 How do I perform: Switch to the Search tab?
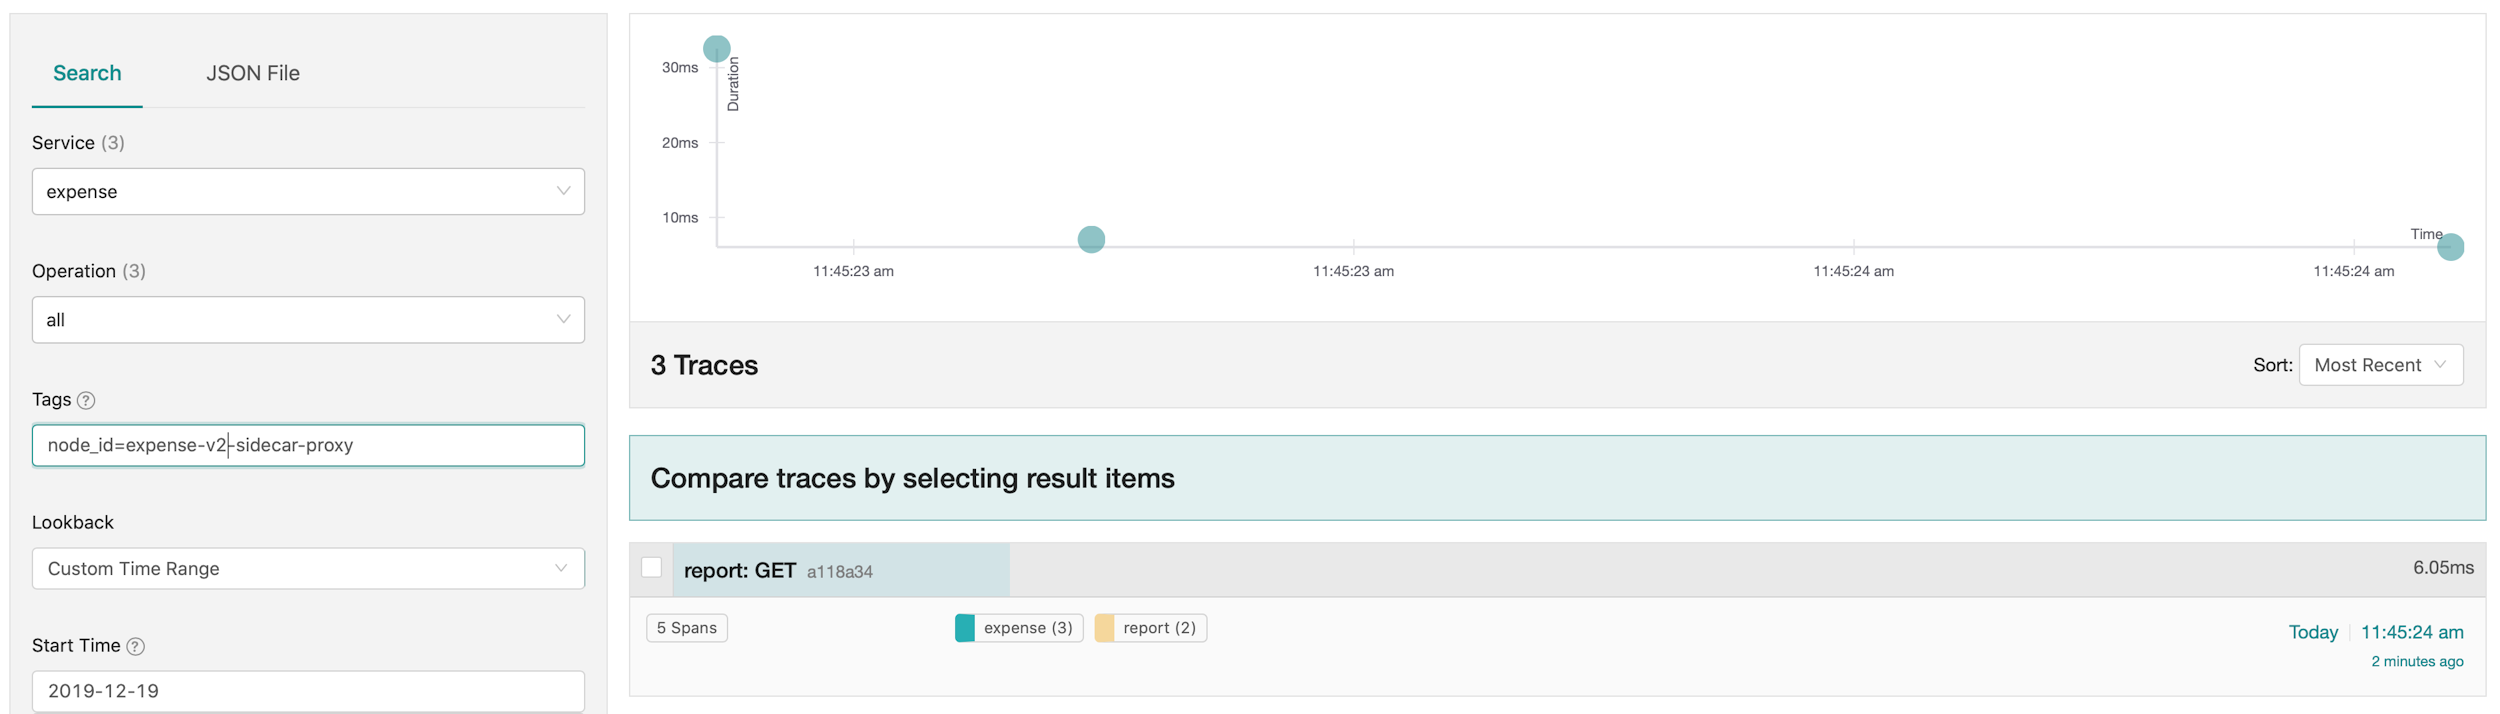87,73
